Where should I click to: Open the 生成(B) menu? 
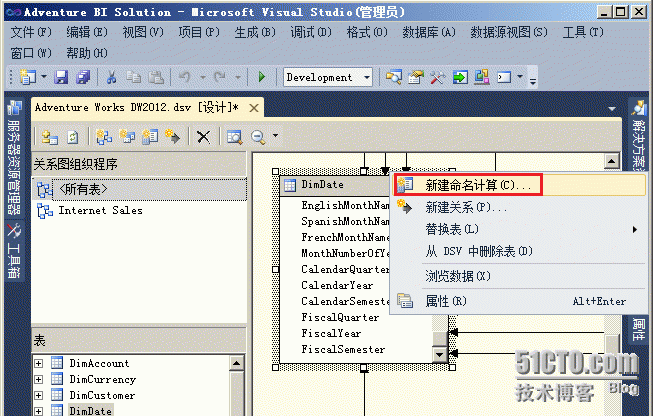[x=255, y=32]
